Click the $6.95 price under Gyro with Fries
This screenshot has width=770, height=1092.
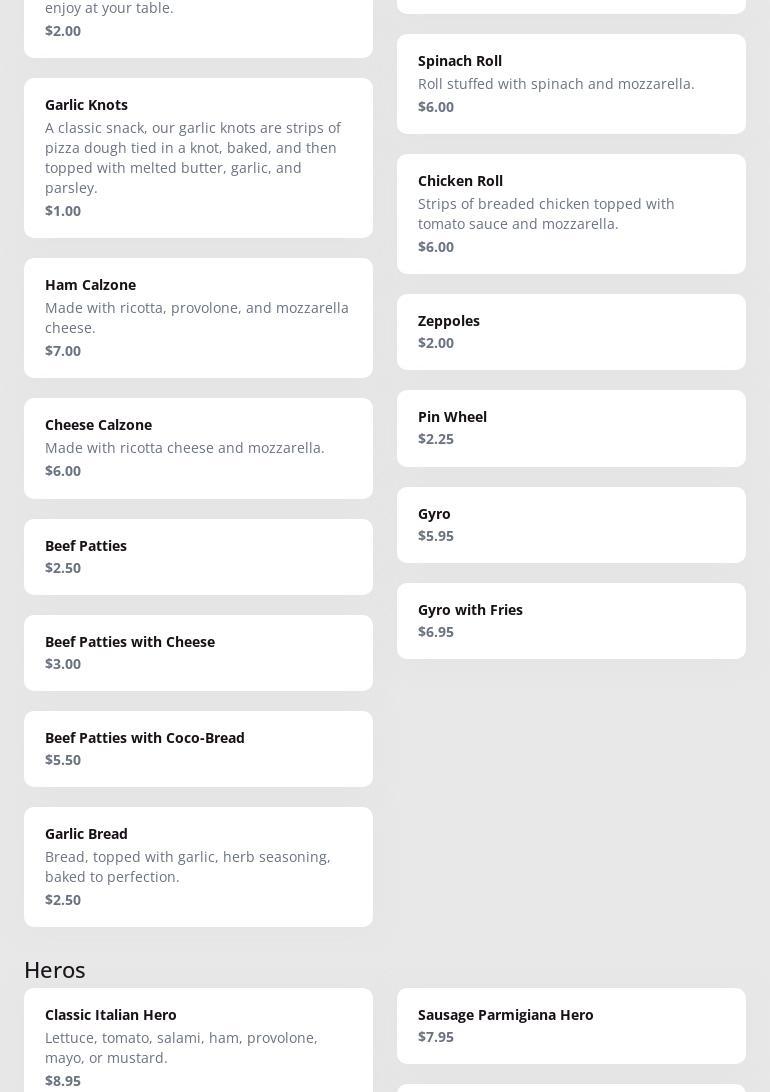[x=436, y=632]
